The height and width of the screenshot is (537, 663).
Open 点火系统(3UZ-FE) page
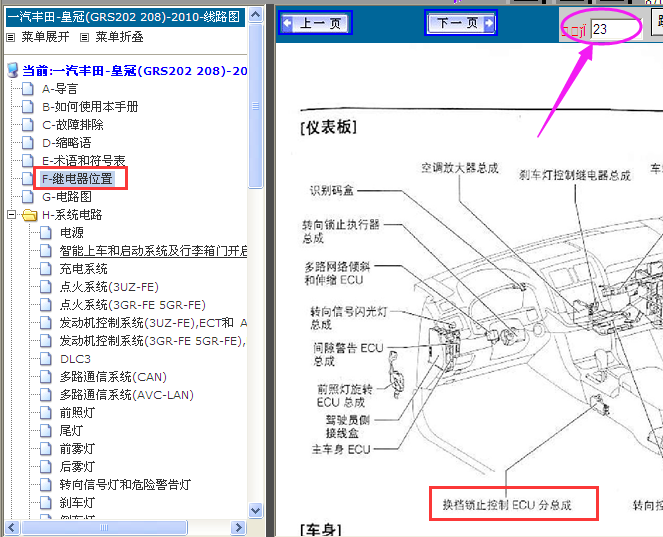click(x=109, y=287)
